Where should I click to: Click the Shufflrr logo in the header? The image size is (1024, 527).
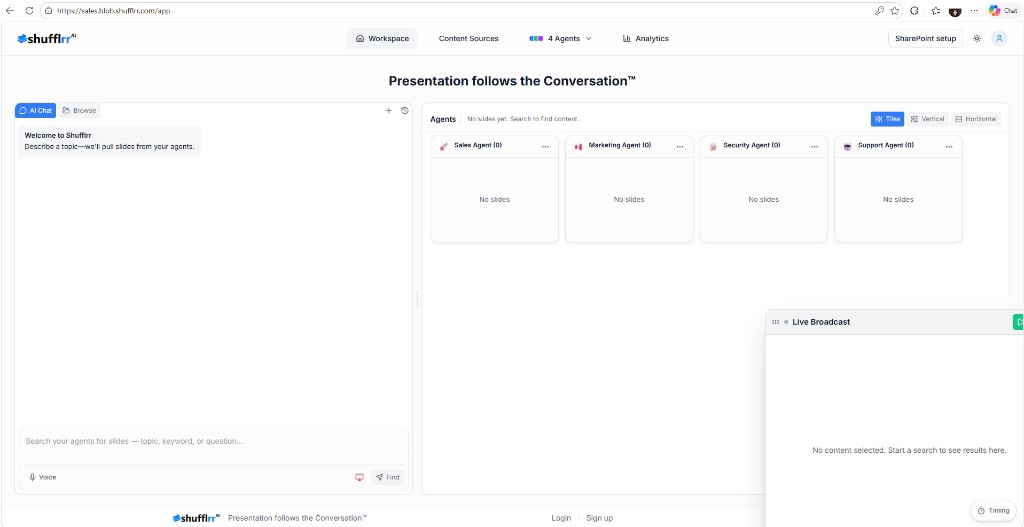(x=46, y=39)
